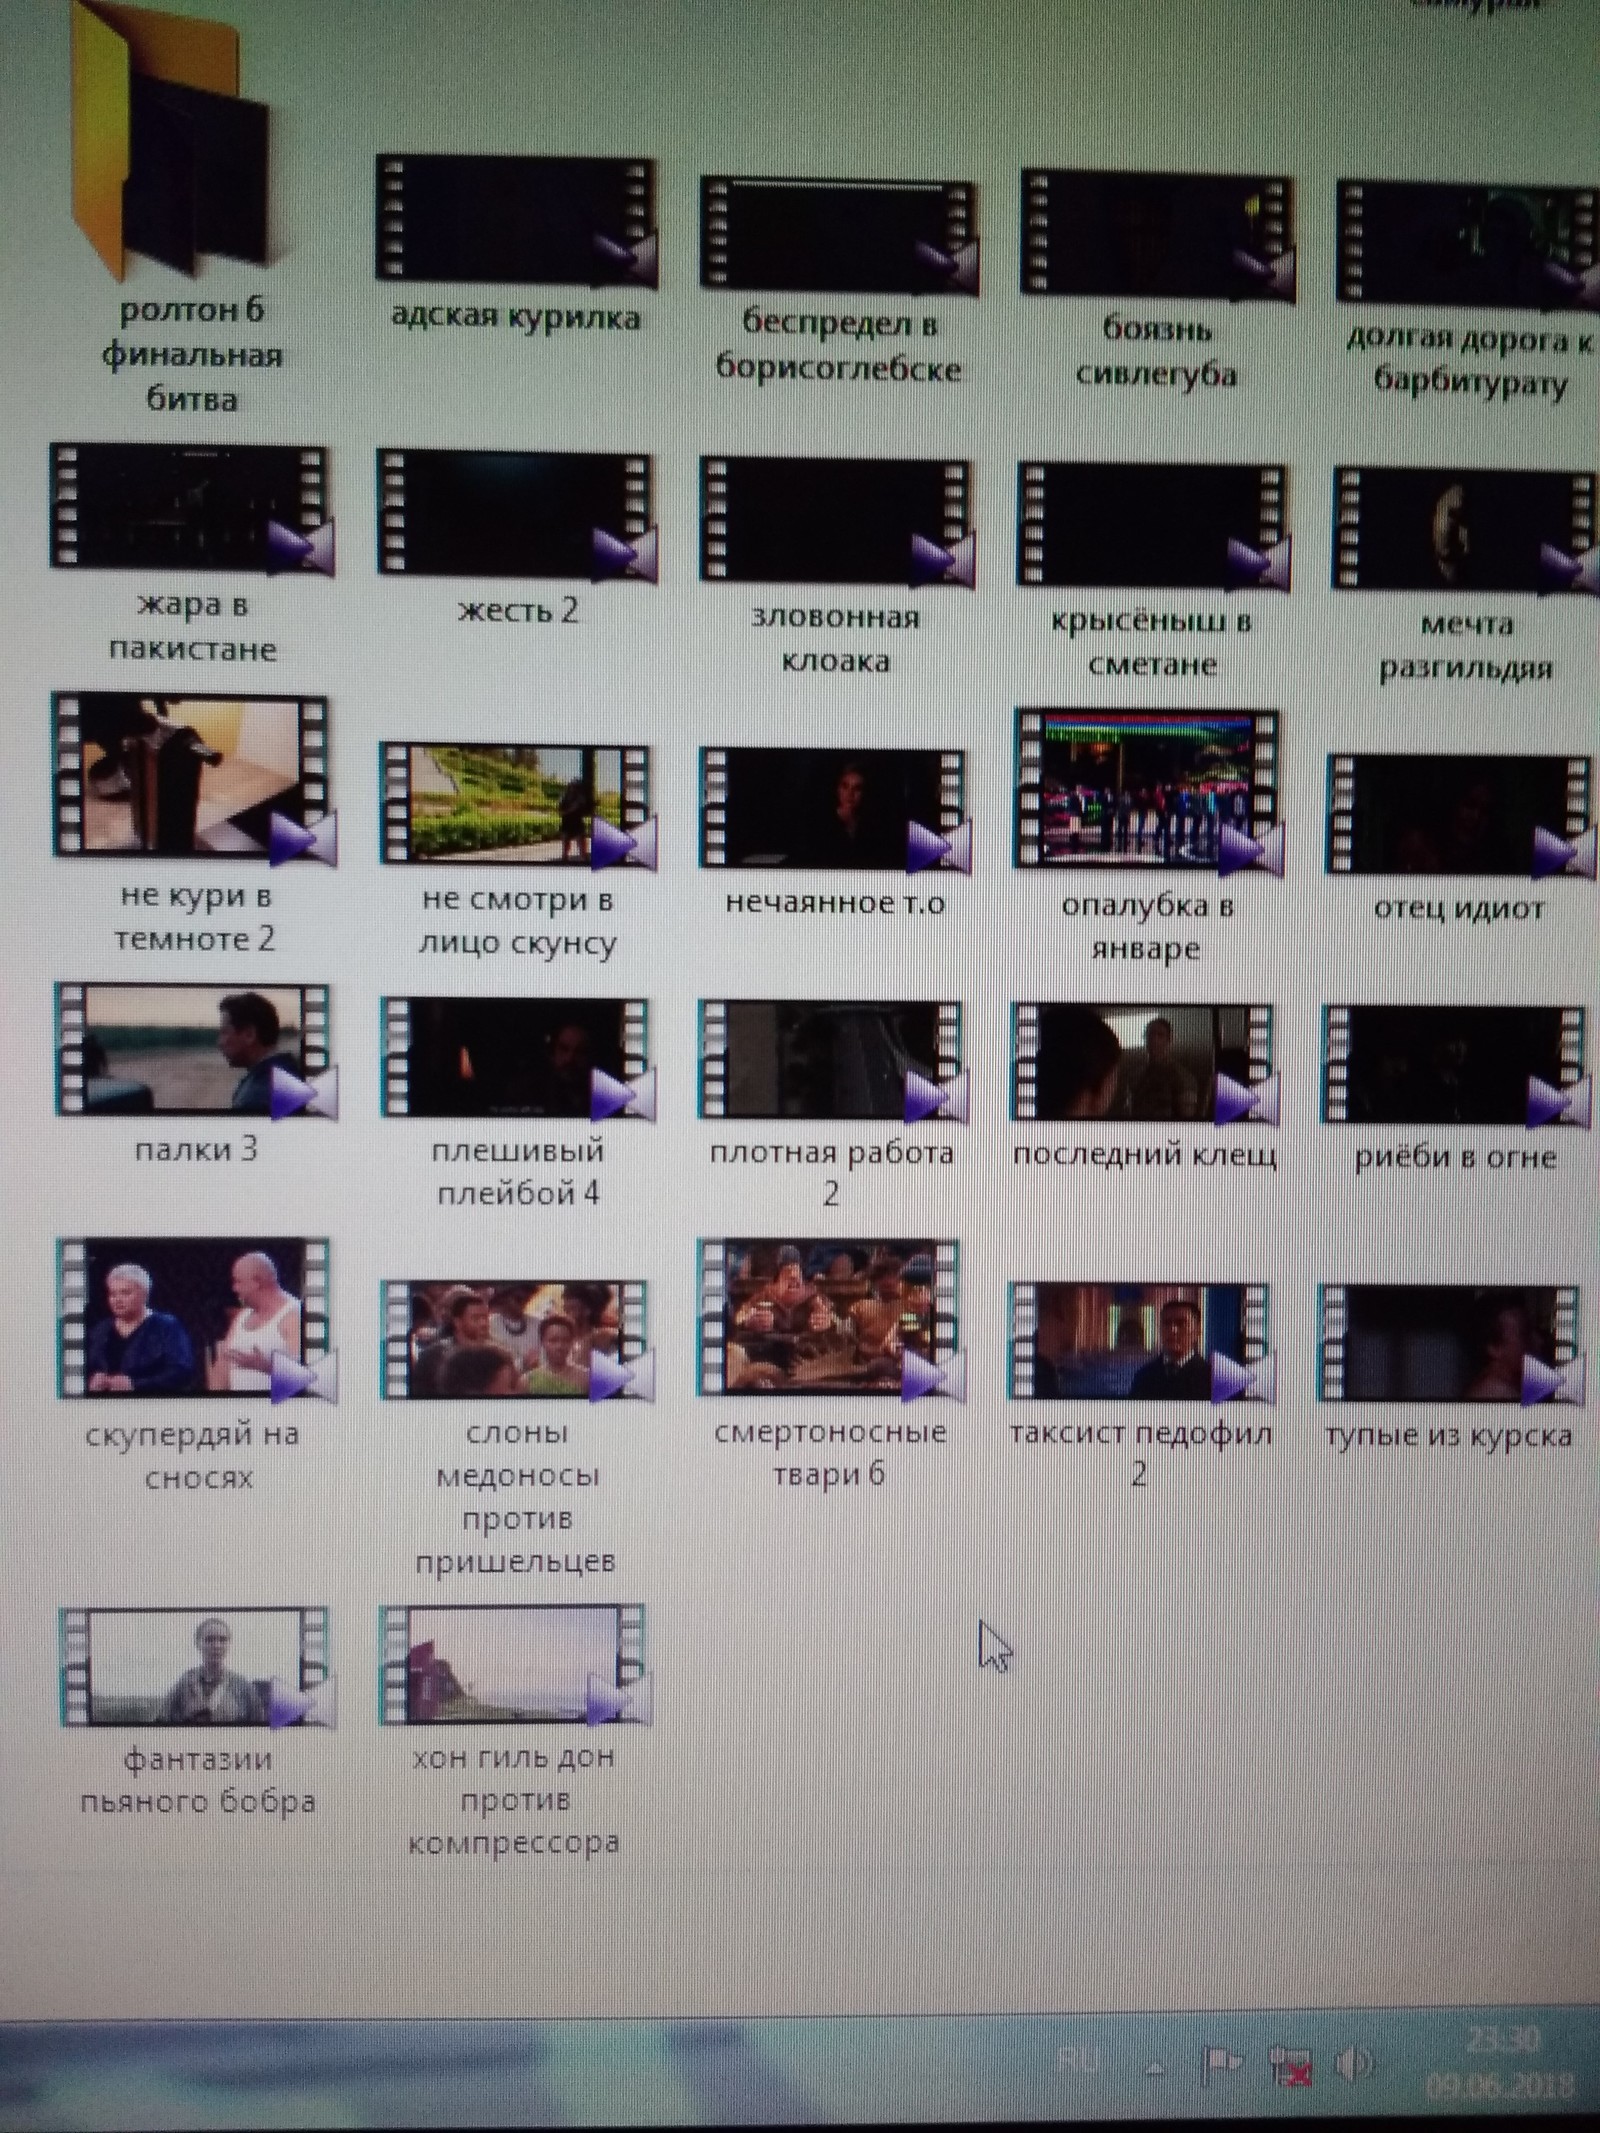Click video «слоны медоносы против пришельцев»
The height and width of the screenshot is (2133, 1600).
(517, 1340)
